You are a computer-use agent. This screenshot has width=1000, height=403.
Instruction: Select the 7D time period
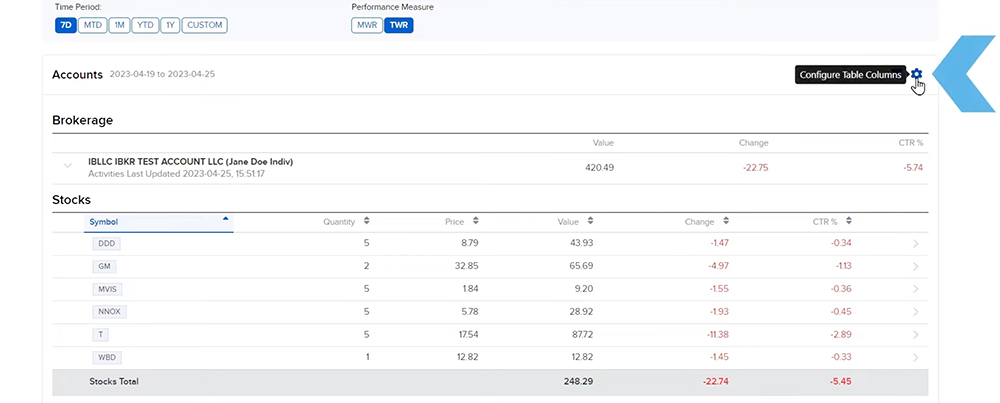(66, 25)
